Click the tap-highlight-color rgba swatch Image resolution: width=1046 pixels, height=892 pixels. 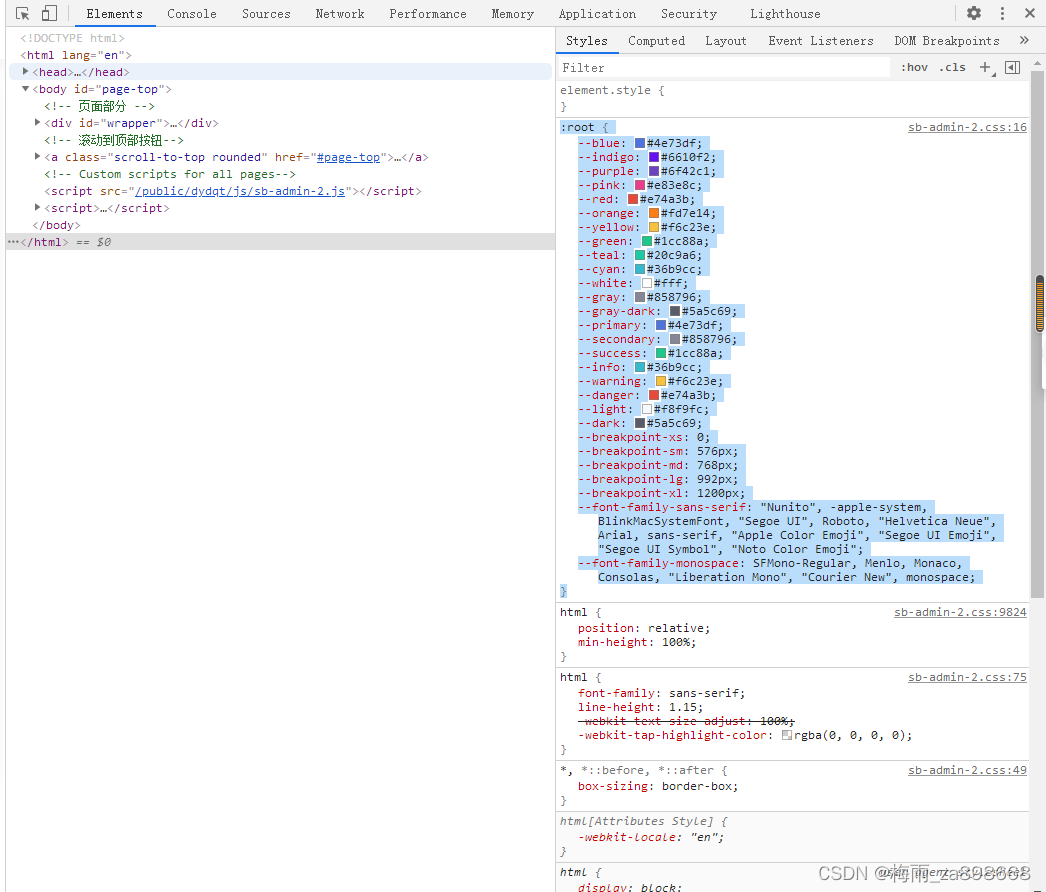click(787, 735)
